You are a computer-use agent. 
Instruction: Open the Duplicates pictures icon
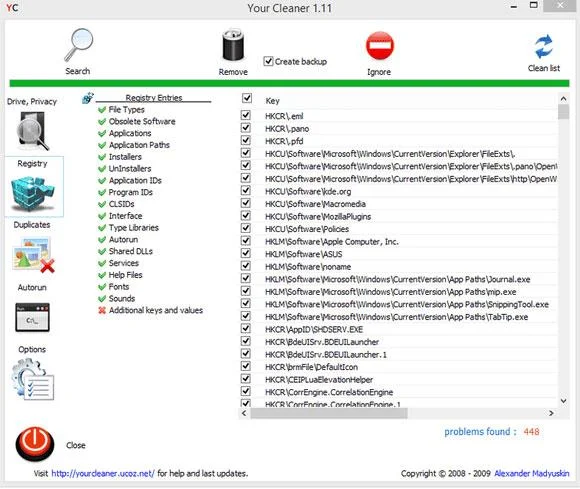pos(33,255)
